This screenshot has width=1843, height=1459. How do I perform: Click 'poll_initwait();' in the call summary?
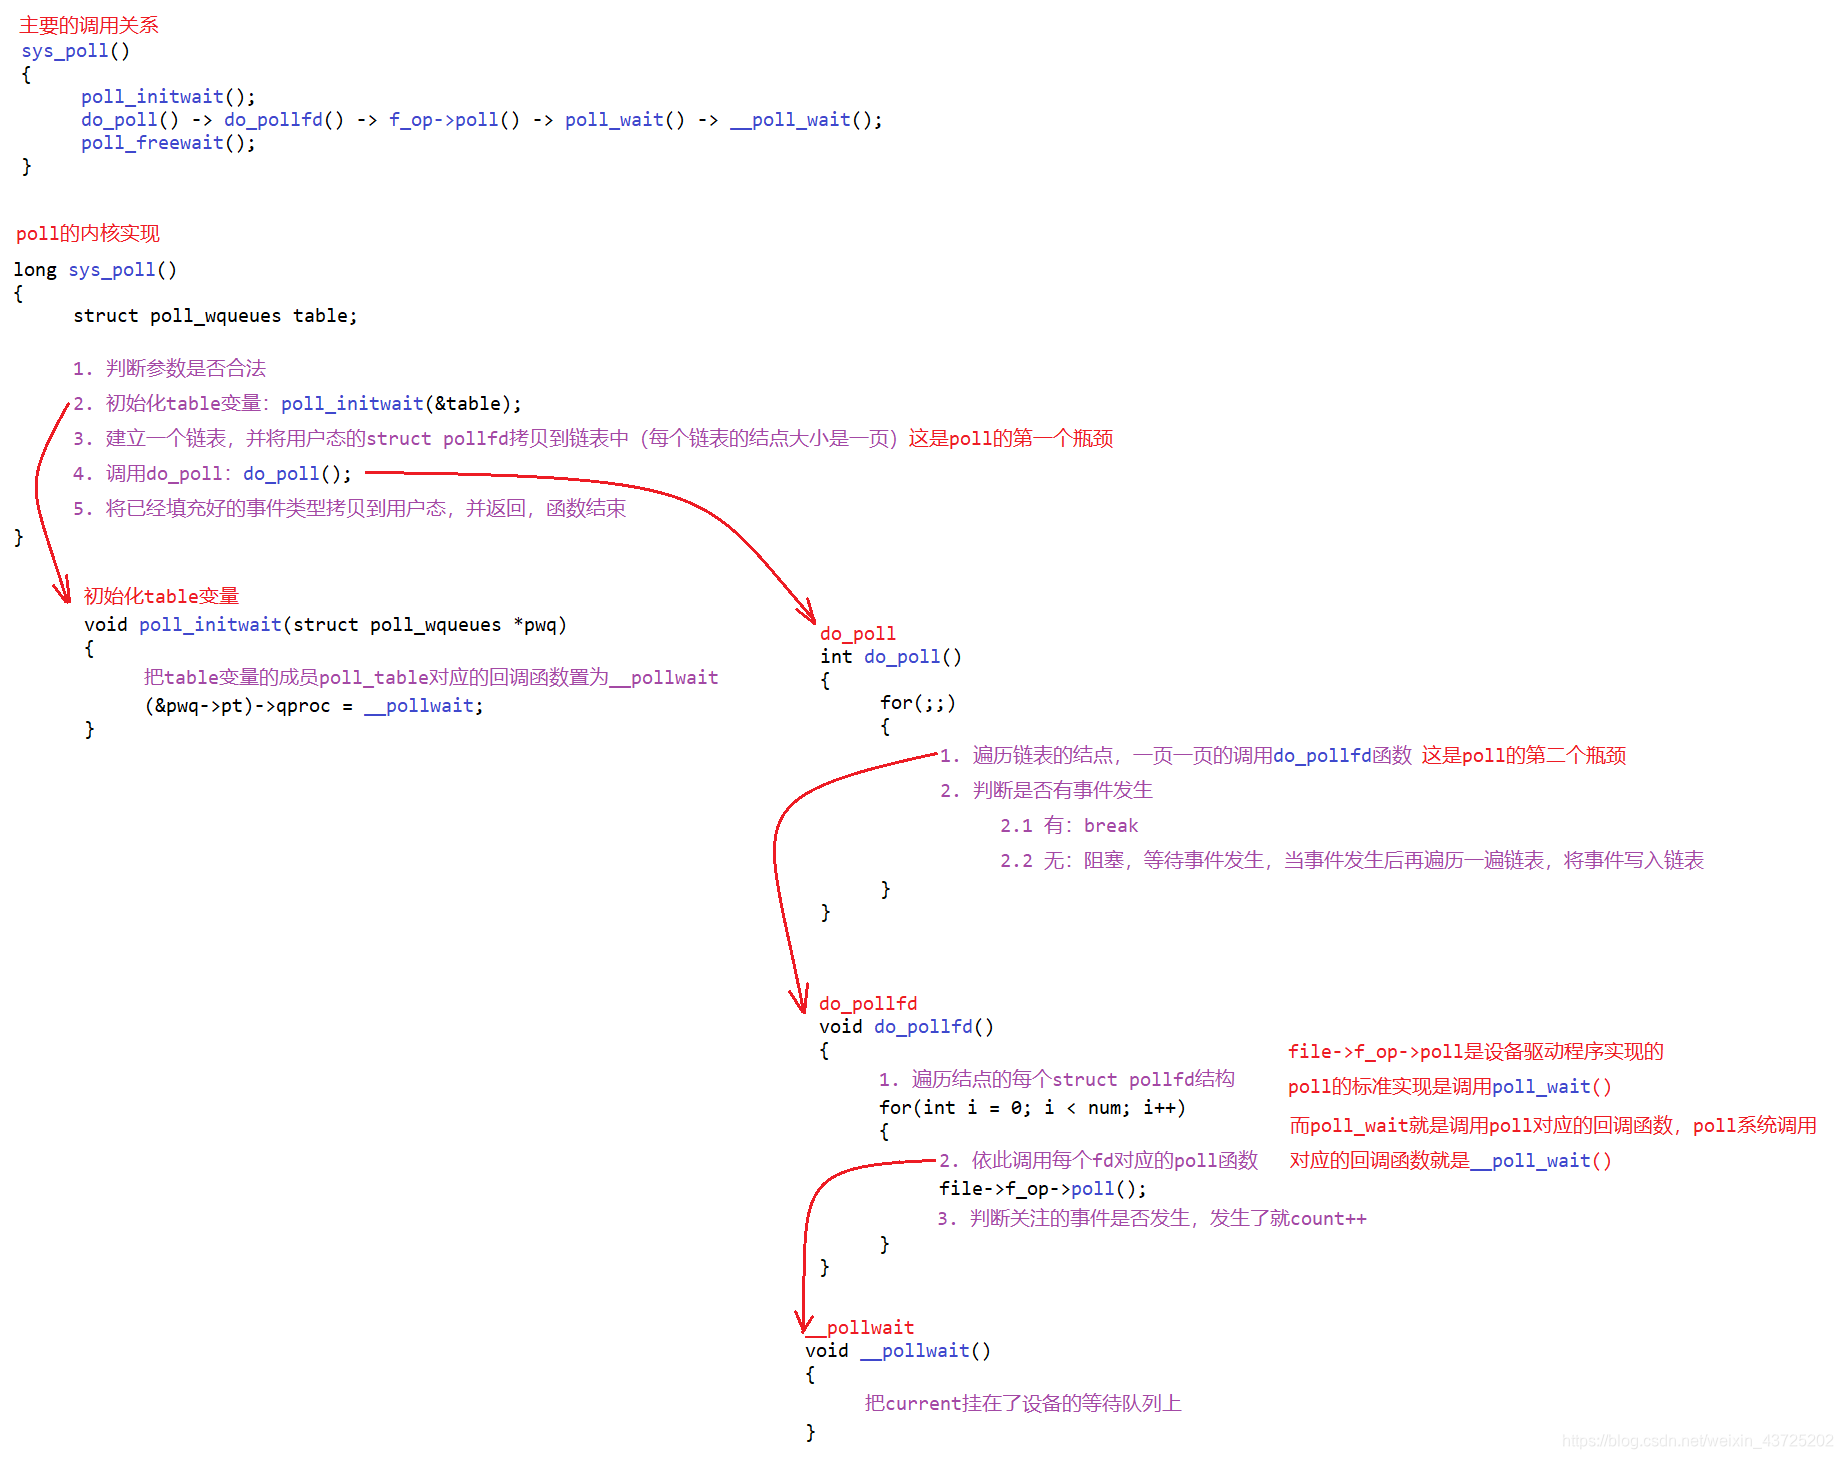point(168,96)
